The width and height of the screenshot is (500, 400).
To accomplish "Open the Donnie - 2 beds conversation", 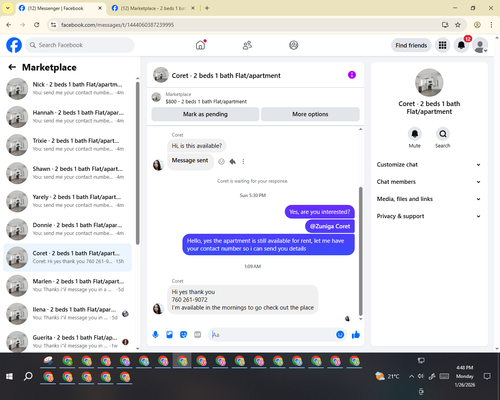I will point(68,229).
